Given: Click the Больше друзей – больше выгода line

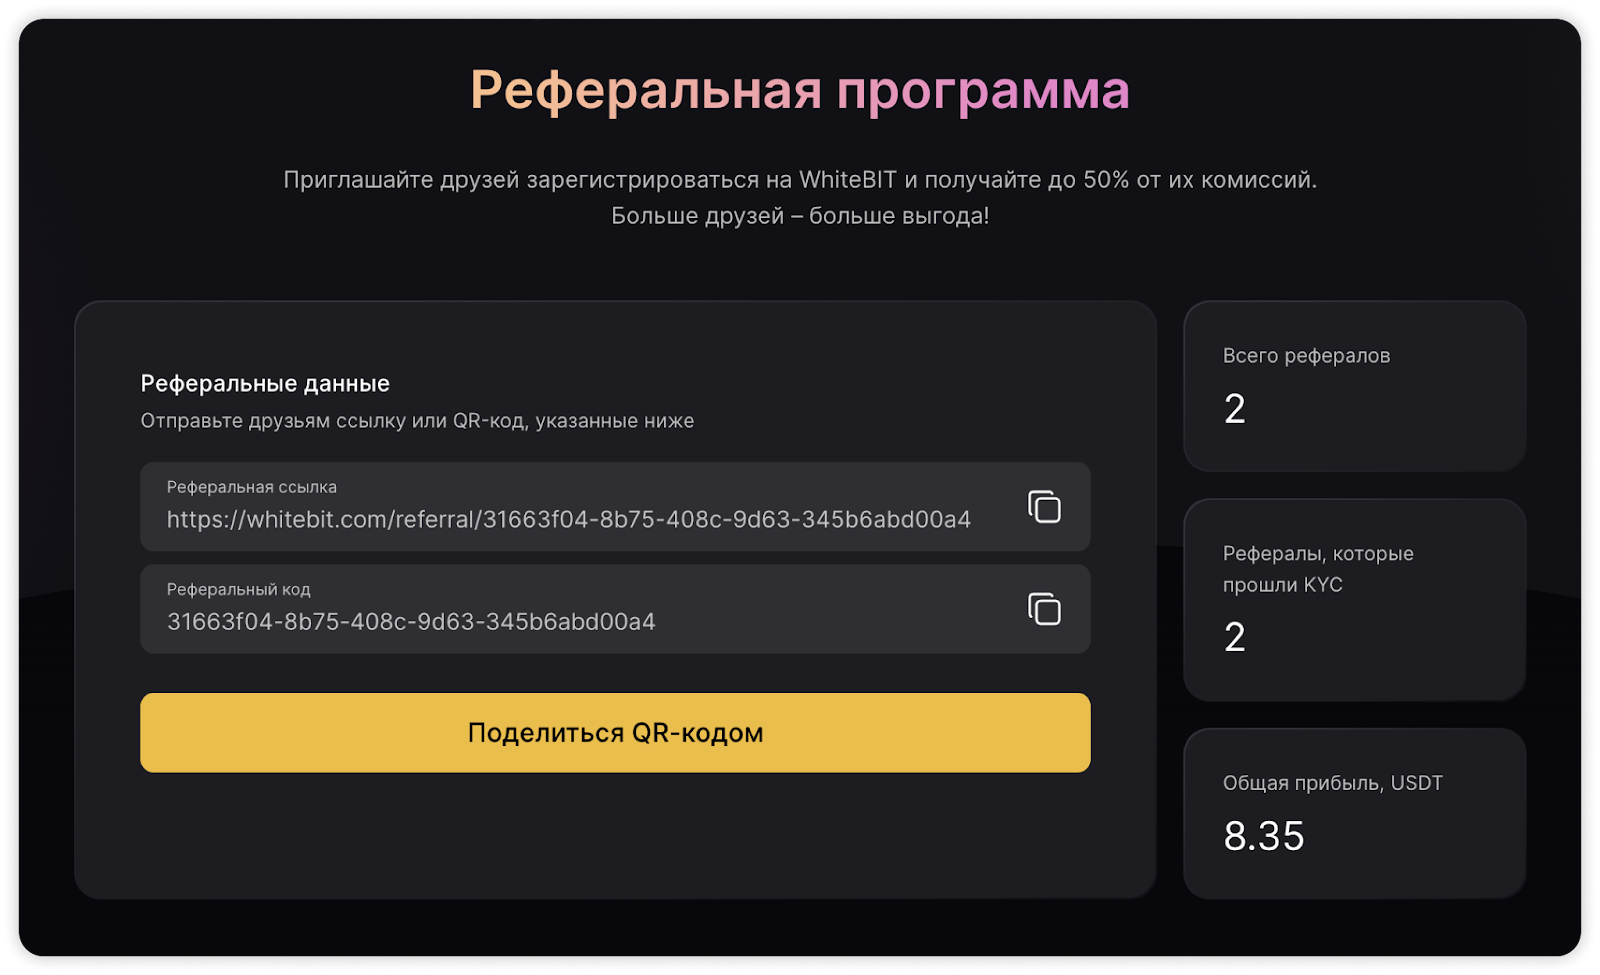Looking at the screenshot, I should 800,216.
